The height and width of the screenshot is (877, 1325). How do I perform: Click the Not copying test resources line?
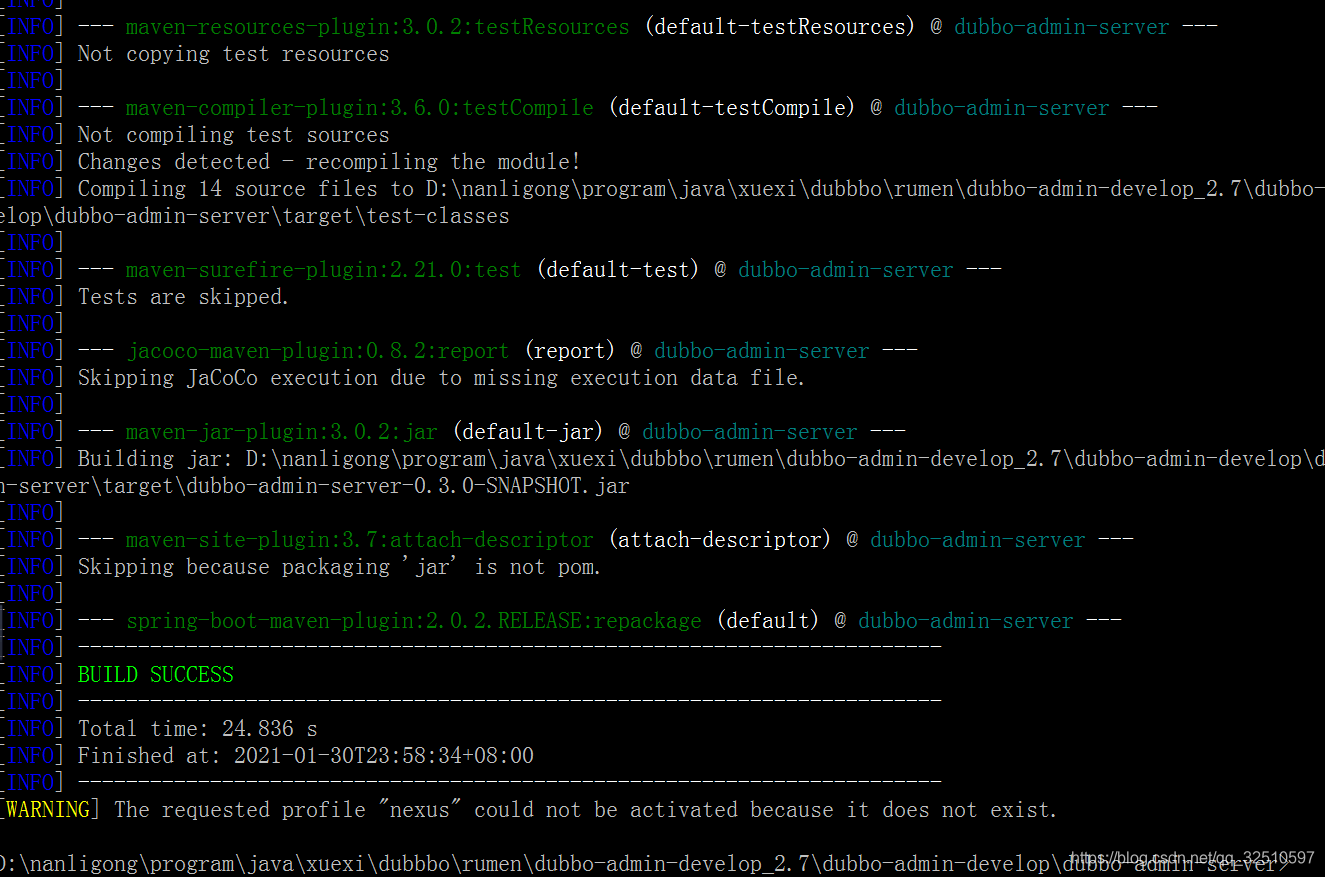pos(233,54)
